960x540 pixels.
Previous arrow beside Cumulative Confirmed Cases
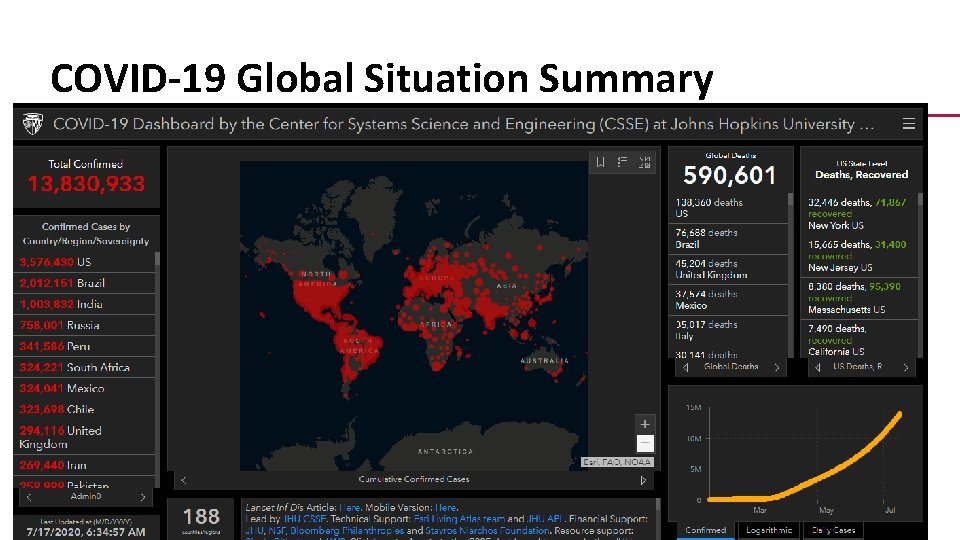click(183, 480)
